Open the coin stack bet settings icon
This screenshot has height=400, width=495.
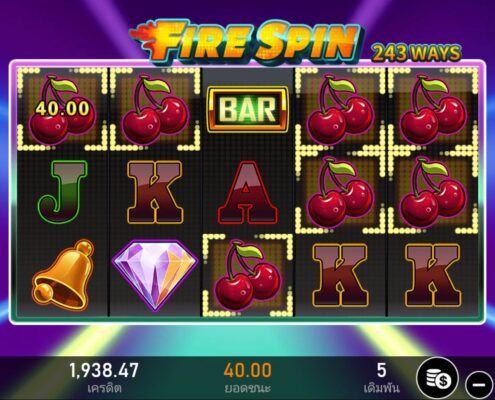click(x=439, y=378)
